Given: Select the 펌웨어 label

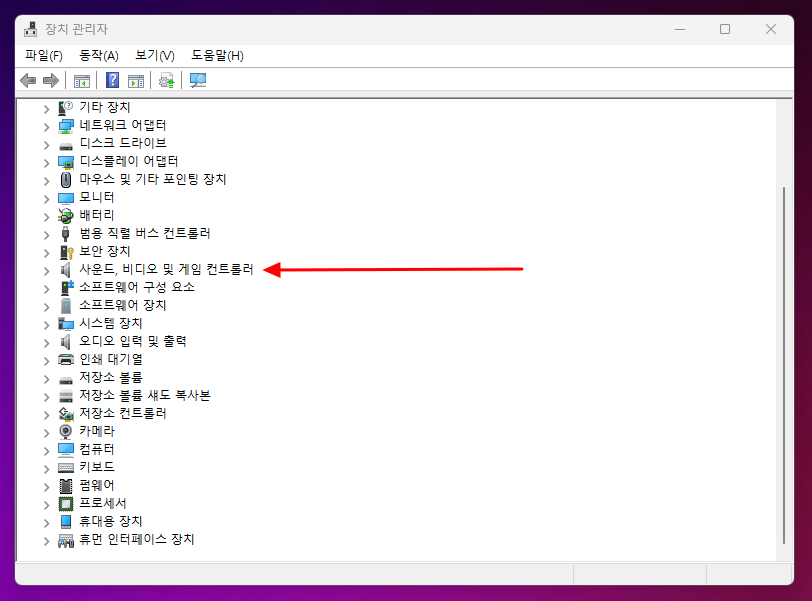Looking at the screenshot, I should coord(97,485).
